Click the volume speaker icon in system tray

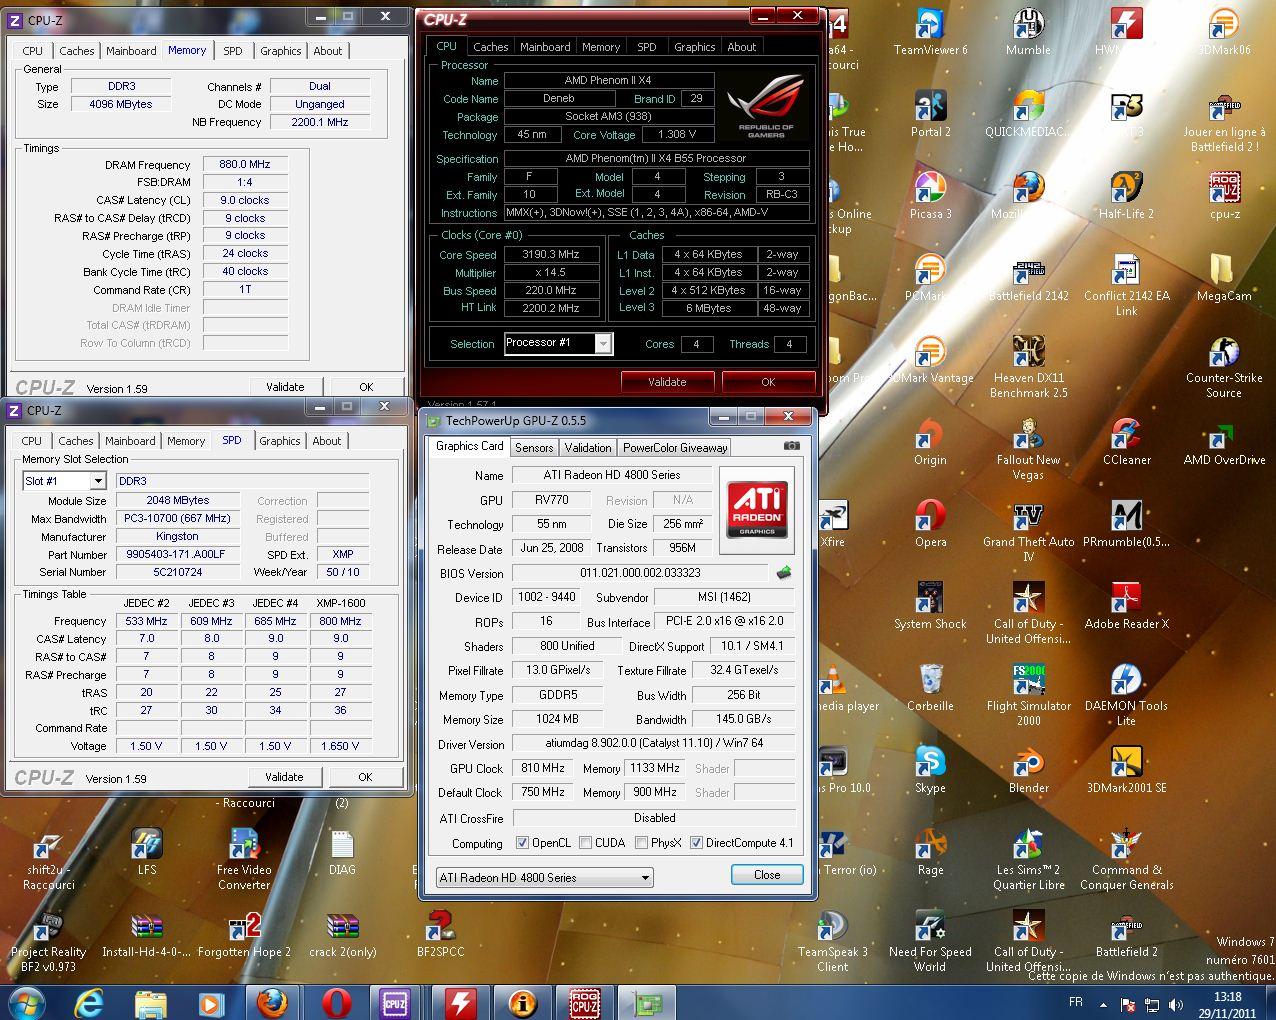tap(1176, 1004)
